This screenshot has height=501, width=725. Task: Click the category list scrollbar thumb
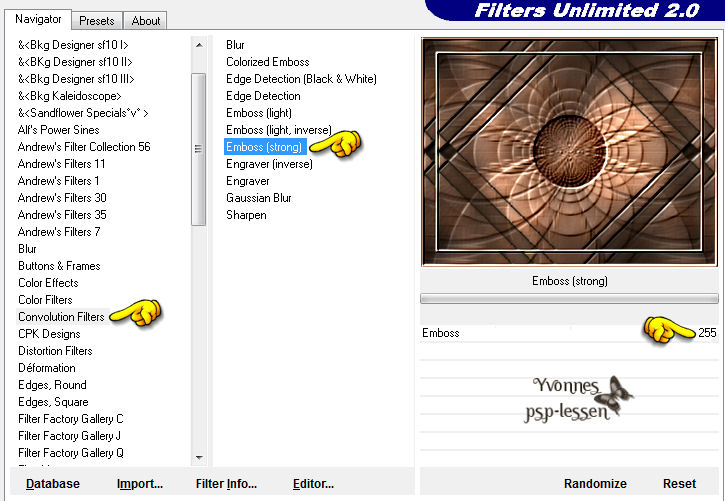(x=198, y=149)
